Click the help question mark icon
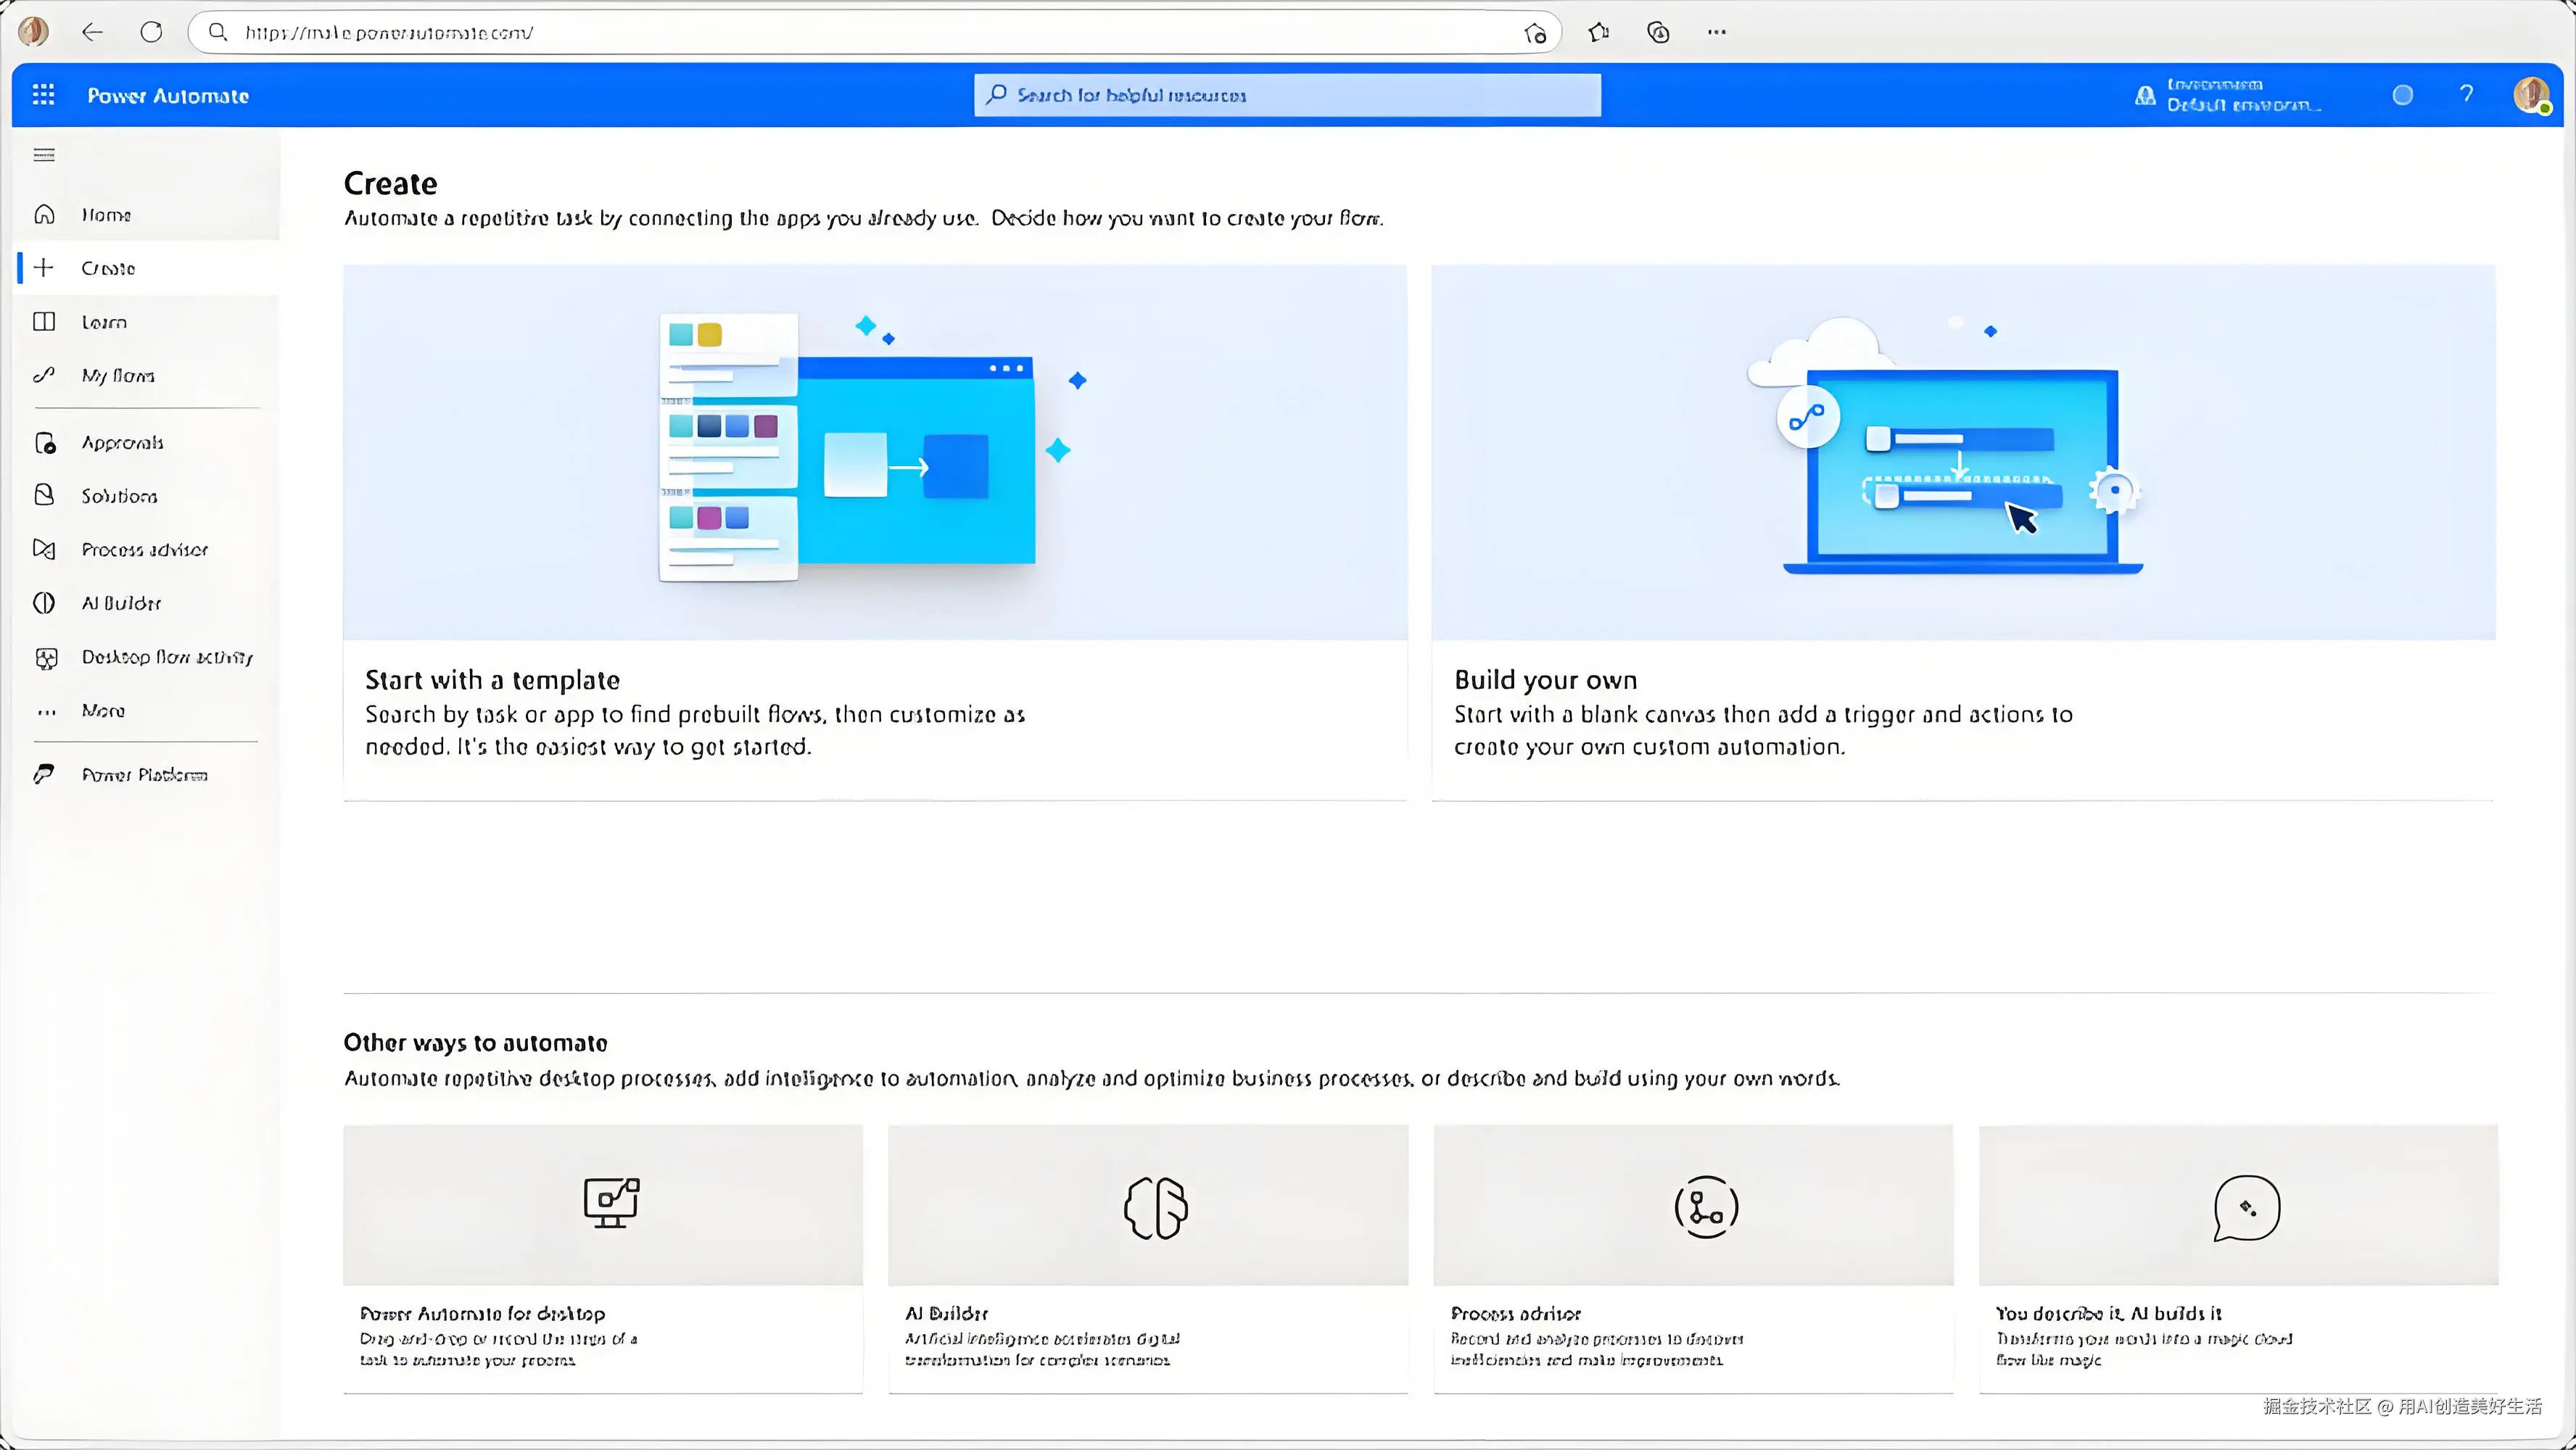This screenshot has height=1450, width=2576. (x=2466, y=95)
